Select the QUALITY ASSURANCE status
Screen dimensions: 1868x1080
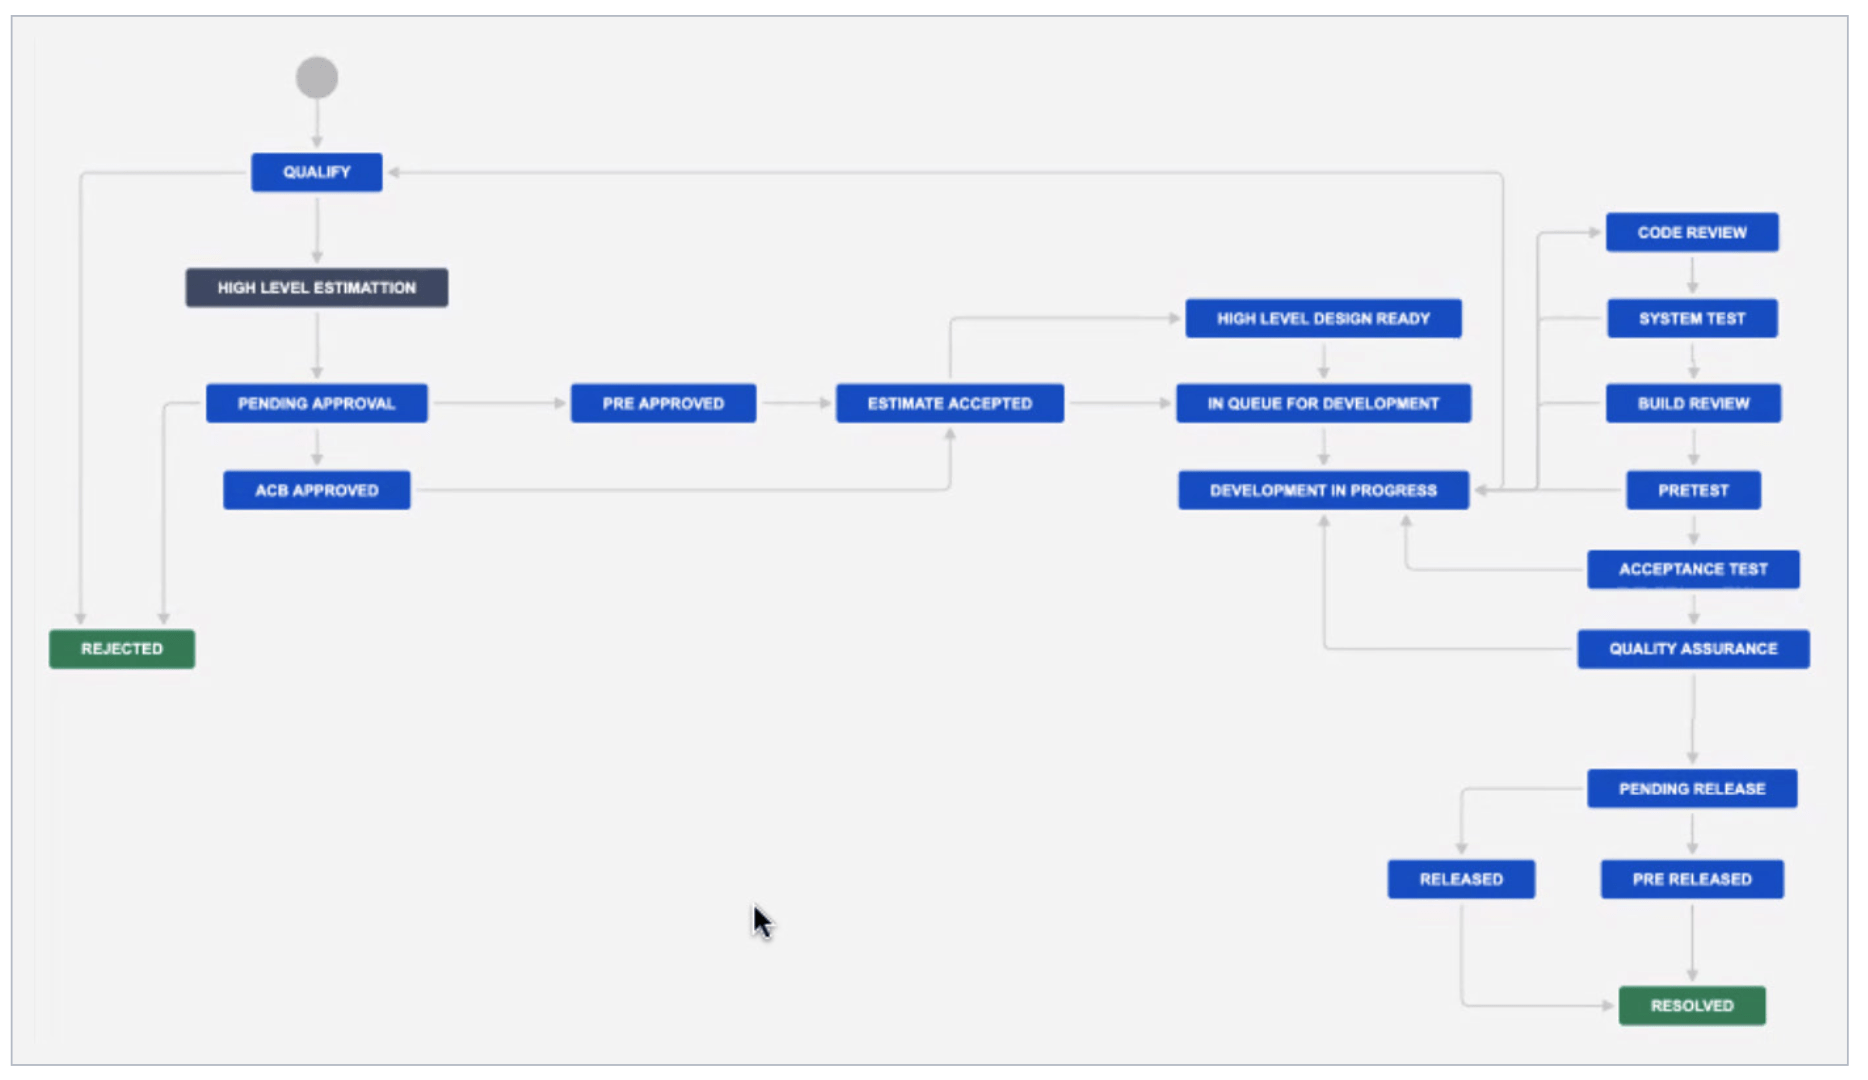tap(1693, 649)
